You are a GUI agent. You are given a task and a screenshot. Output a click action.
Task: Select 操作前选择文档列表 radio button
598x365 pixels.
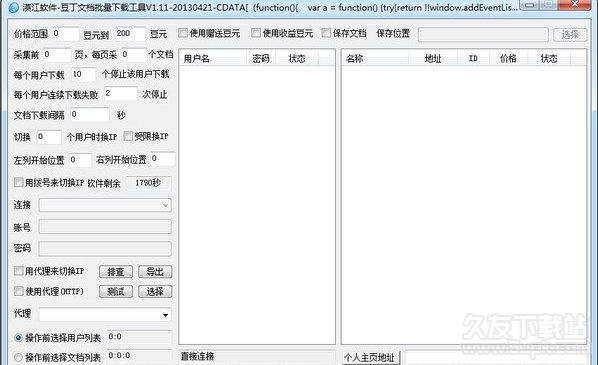(x=18, y=357)
